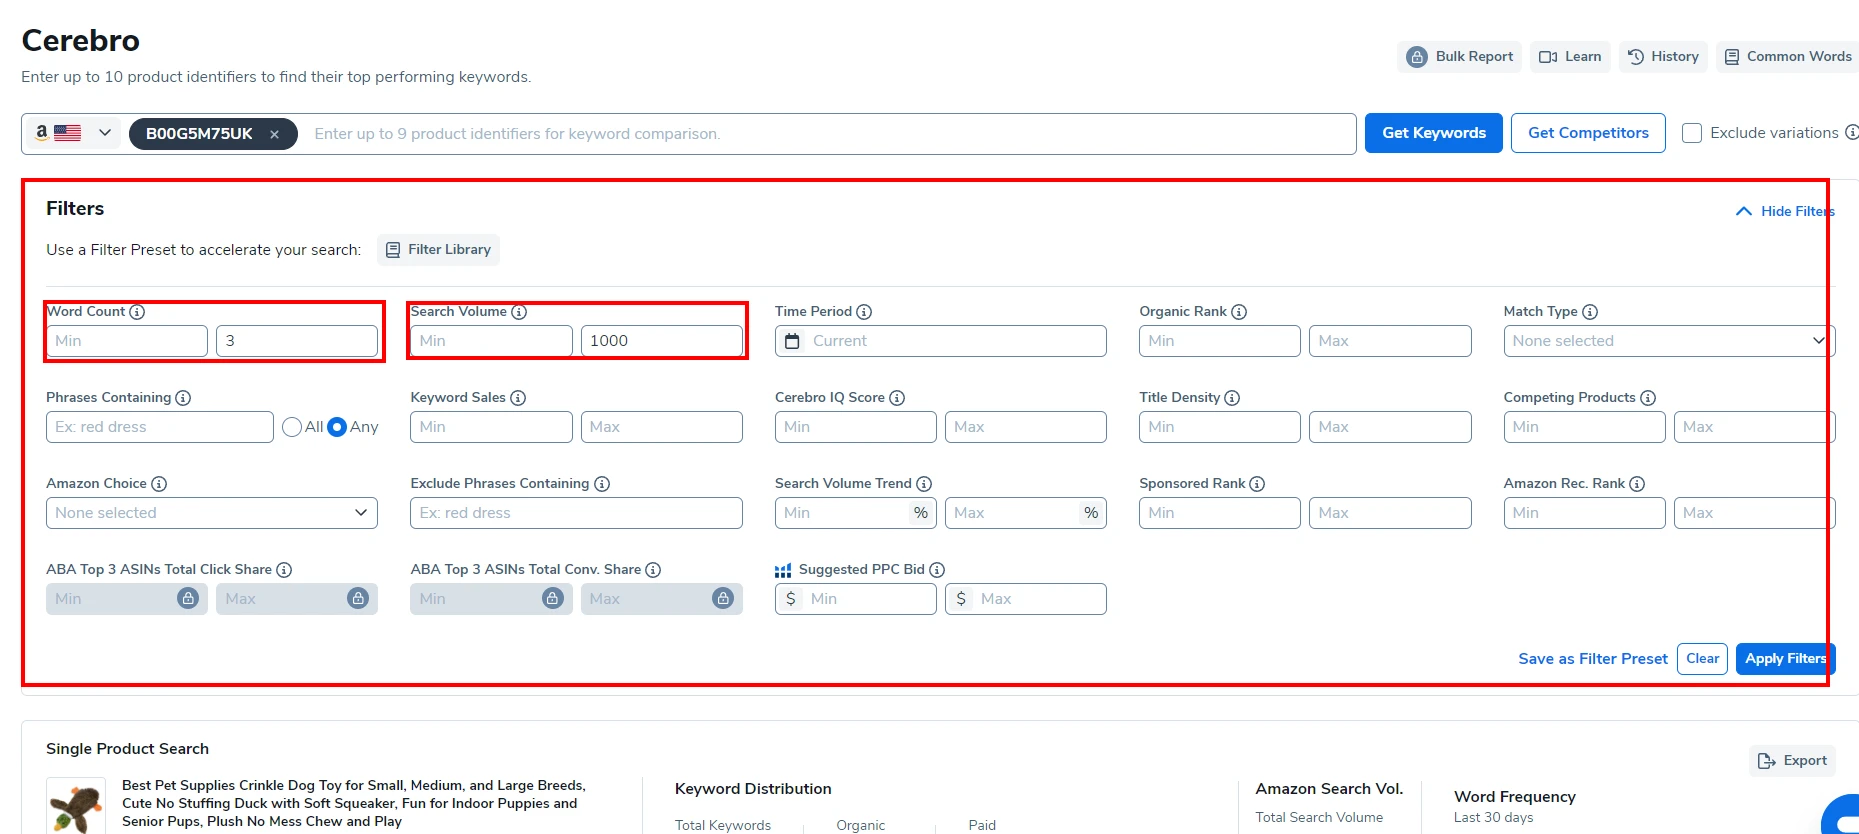This screenshot has height=834, width=1859.
Task: Click the Search Volume info icon
Action: point(519,312)
